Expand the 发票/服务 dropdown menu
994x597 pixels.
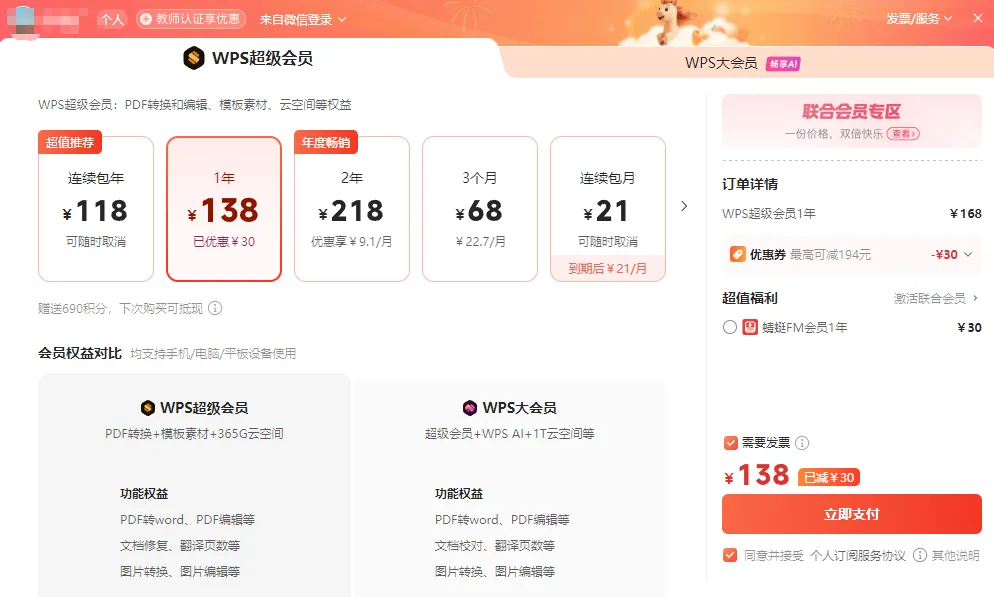(x=919, y=19)
